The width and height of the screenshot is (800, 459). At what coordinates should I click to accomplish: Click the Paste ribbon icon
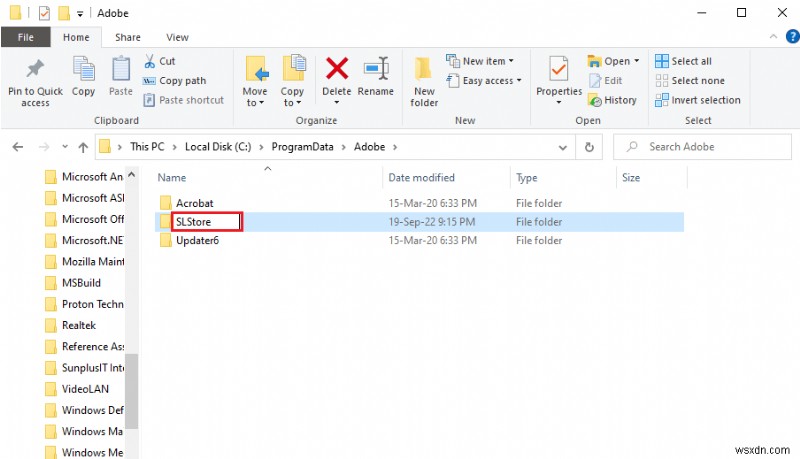coord(121,69)
